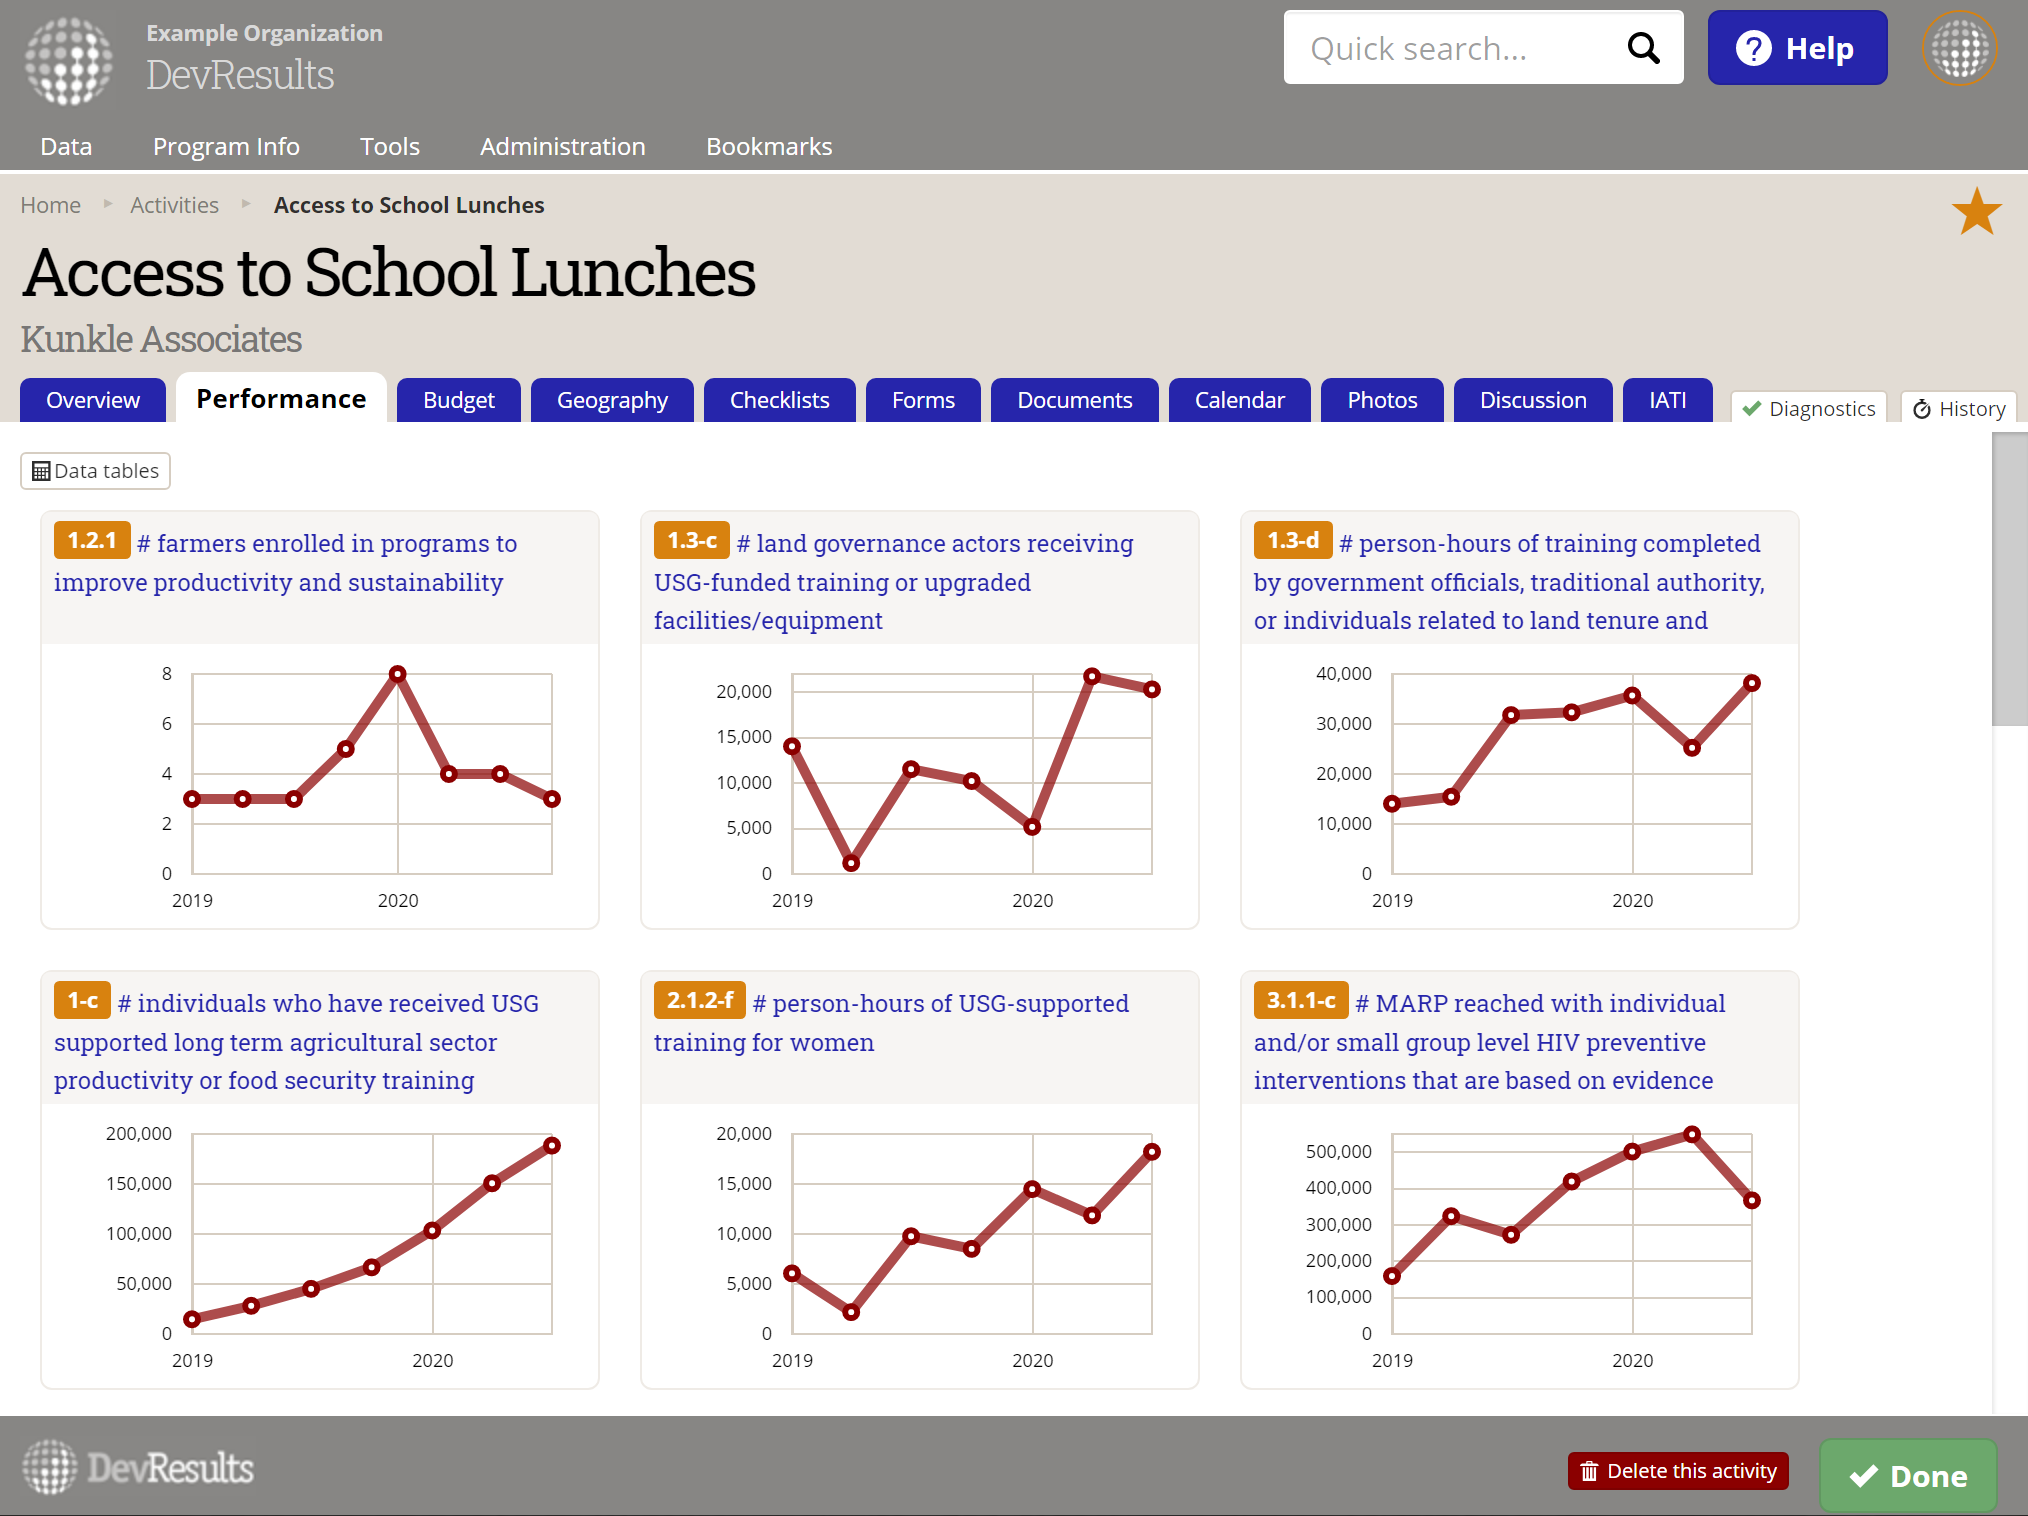Image resolution: width=2028 pixels, height=1516 pixels.
Task: Open the Data menu
Action: coord(66,147)
